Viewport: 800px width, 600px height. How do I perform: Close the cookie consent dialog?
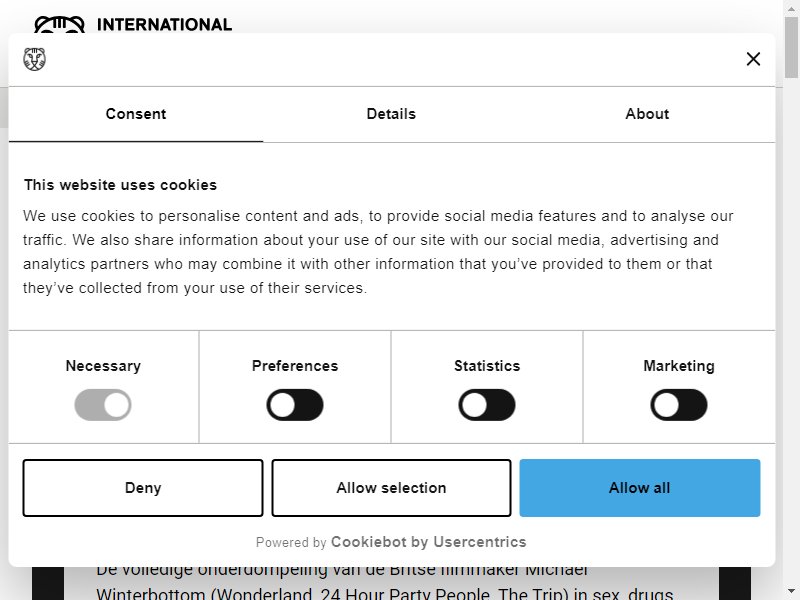(x=753, y=59)
